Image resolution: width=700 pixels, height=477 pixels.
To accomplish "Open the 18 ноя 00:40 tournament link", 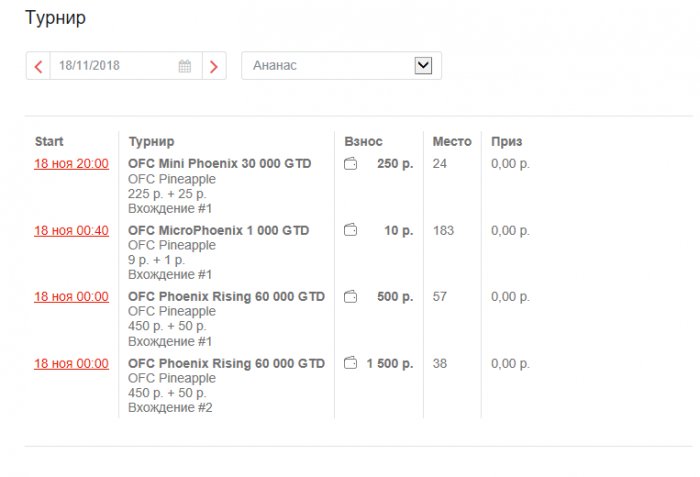I will point(71,231).
